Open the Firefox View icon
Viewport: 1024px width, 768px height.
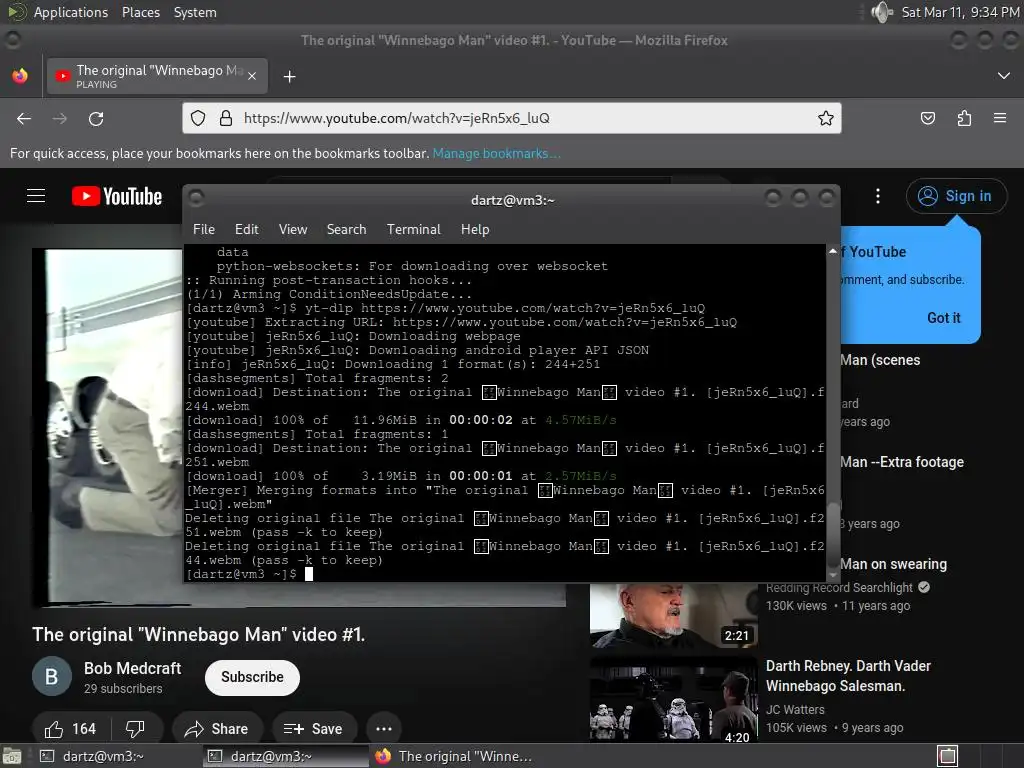[20, 76]
